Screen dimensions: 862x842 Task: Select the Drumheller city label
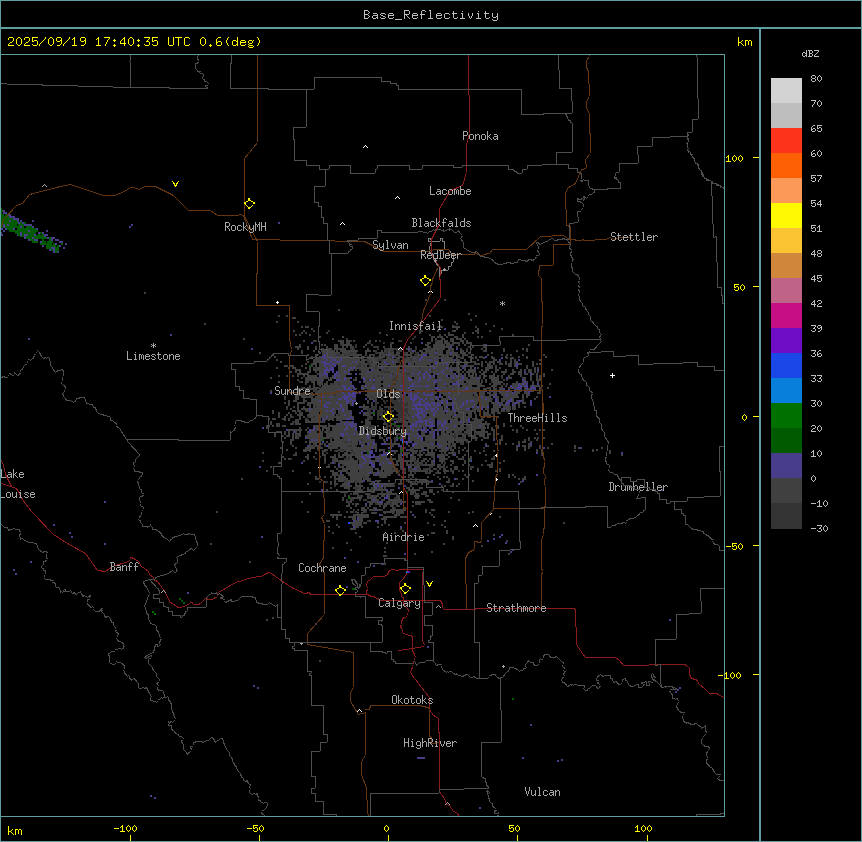coord(638,487)
